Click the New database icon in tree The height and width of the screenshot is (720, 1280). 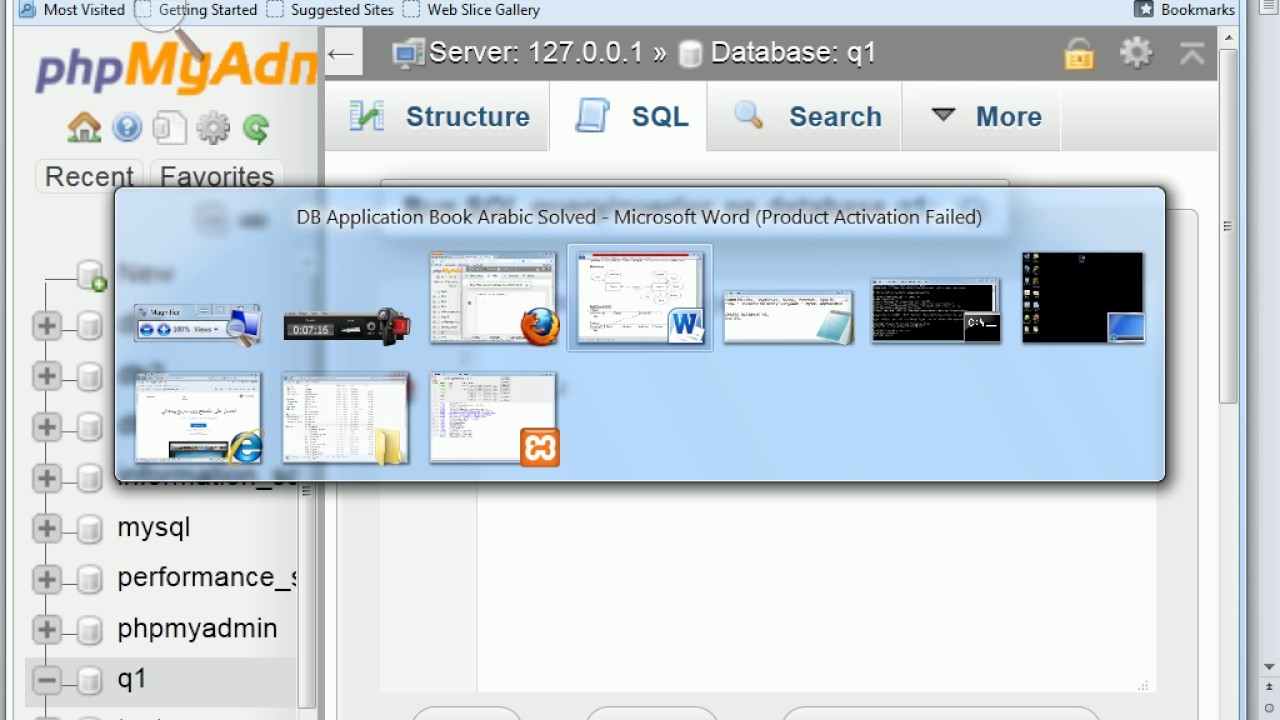point(92,276)
